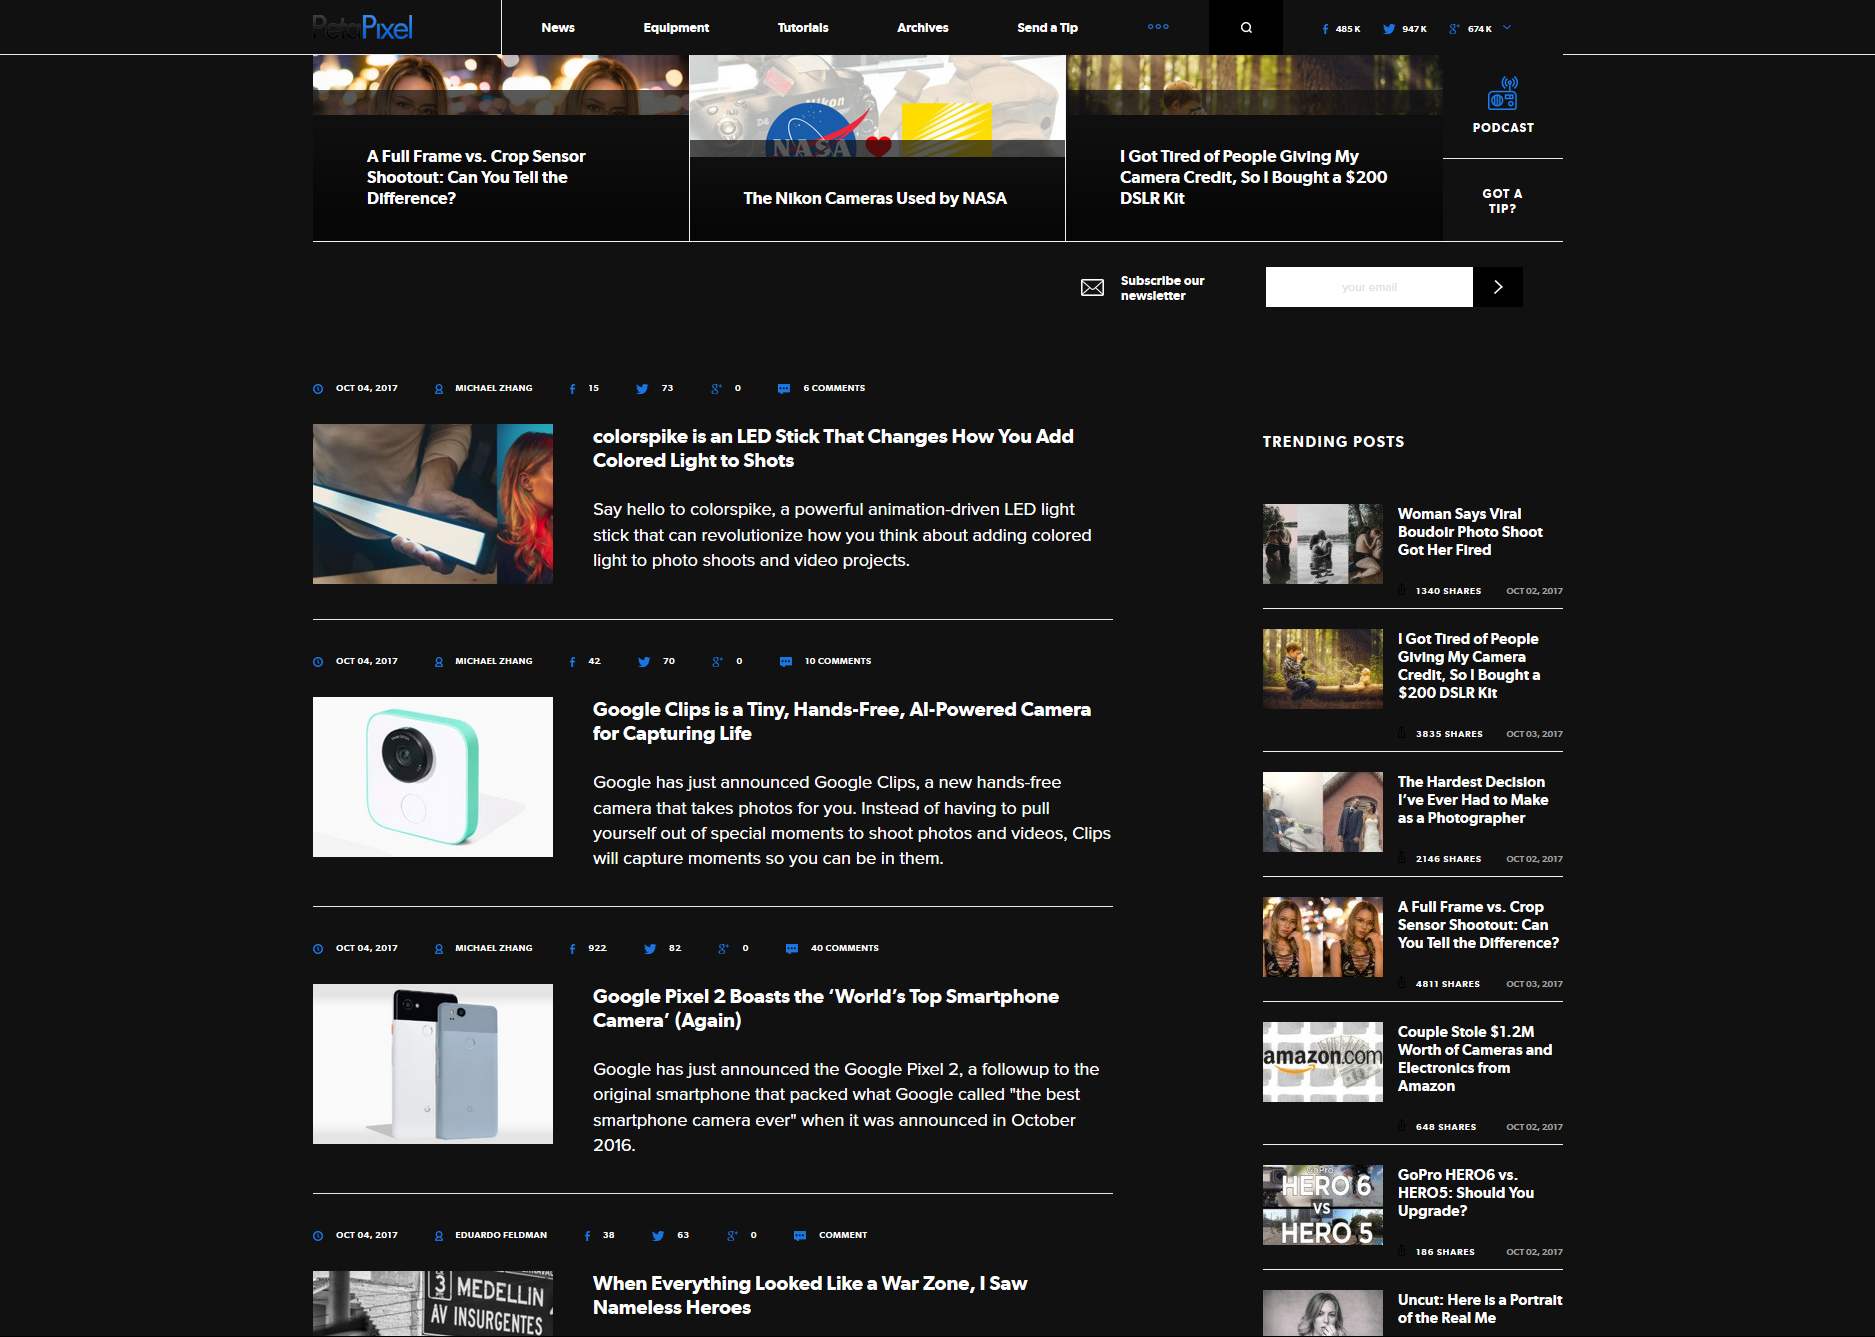1875x1337 pixels.
Task: Open Send a Tip menu item
Action: click(1047, 28)
